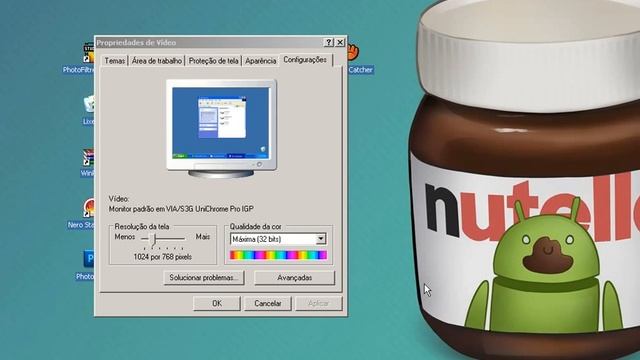Select the Lixeira recycle bin icon
Image resolution: width=640 pixels, height=360 pixels.
pos(89,110)
